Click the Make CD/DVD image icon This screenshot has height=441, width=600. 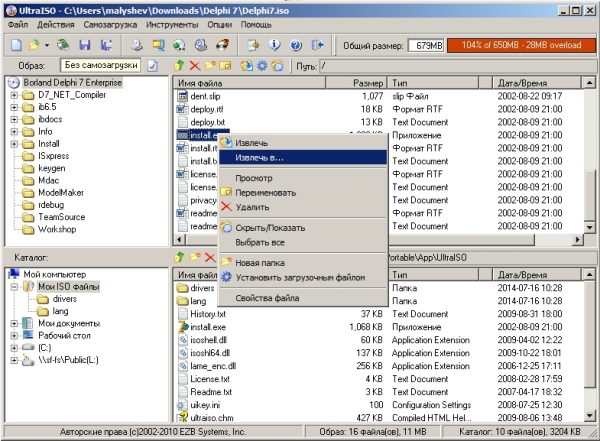pos(136,45)
